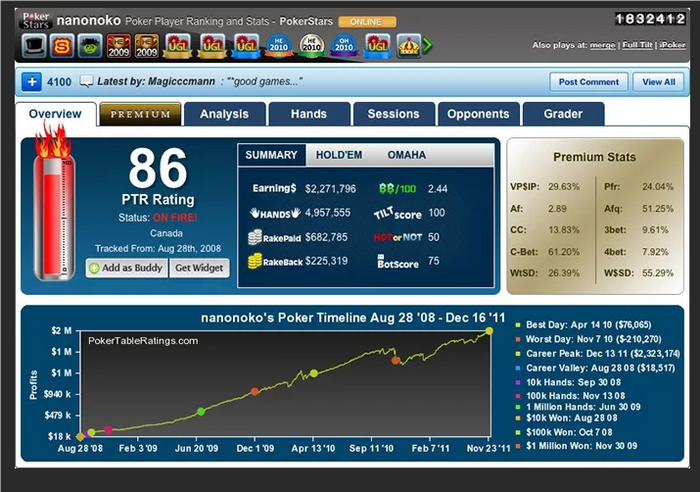700x492 pixels.
Task: Click the Earnings value $2,271,796
Action: click(330, 189)
